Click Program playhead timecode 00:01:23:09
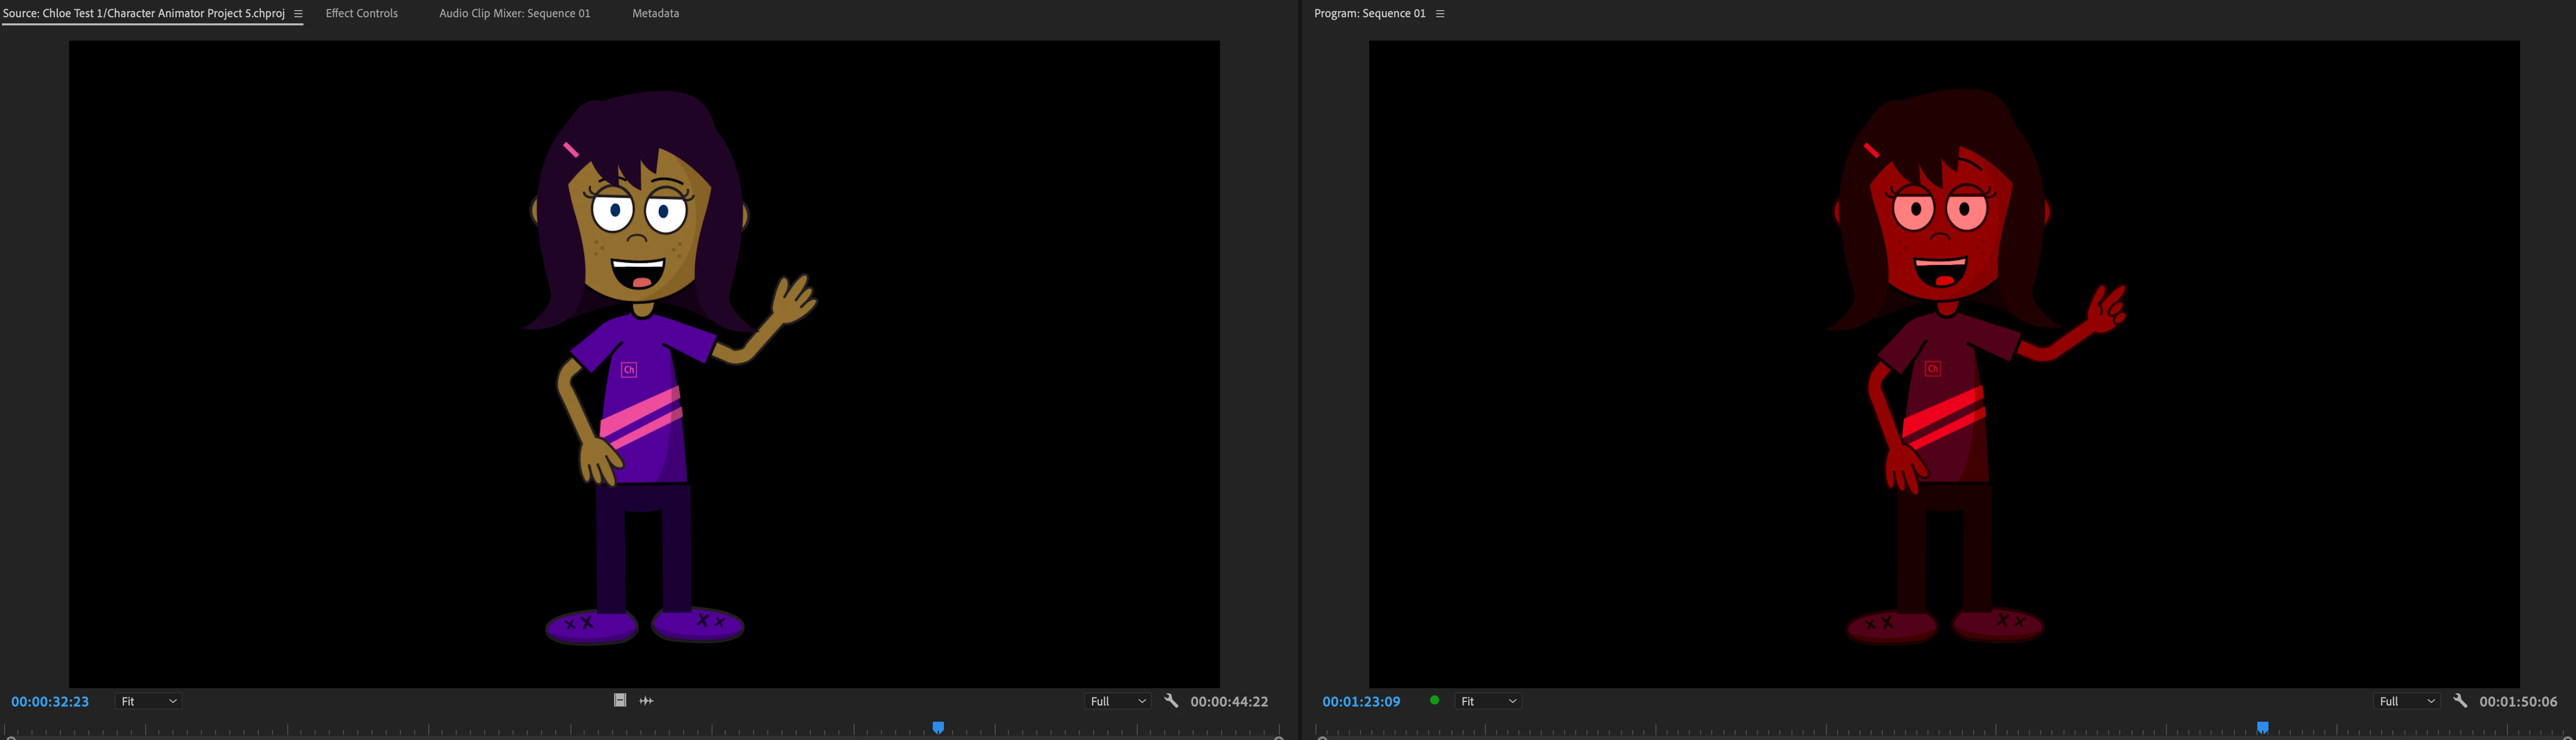This screenshot has height=740, width=2576. tap(1361, 701)
